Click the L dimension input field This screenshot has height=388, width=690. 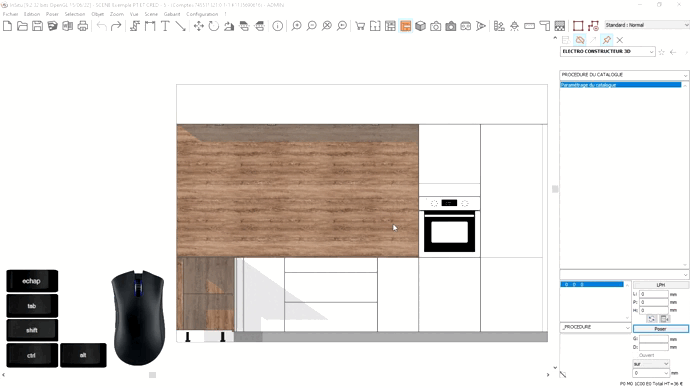point(653,294)
